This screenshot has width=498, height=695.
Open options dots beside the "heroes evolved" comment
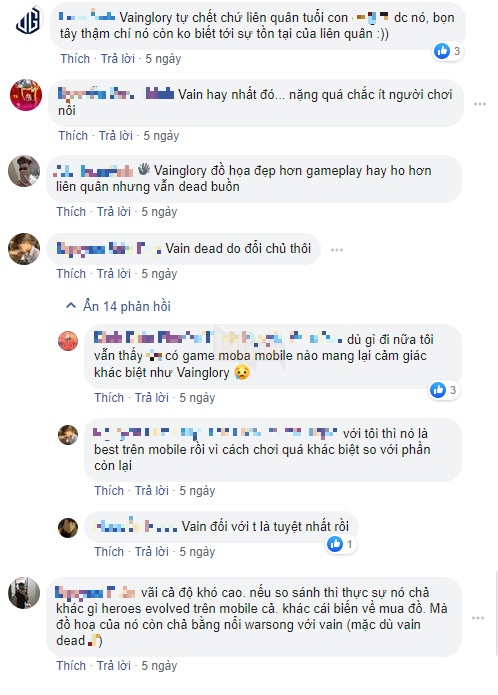[x=478, y=618]
